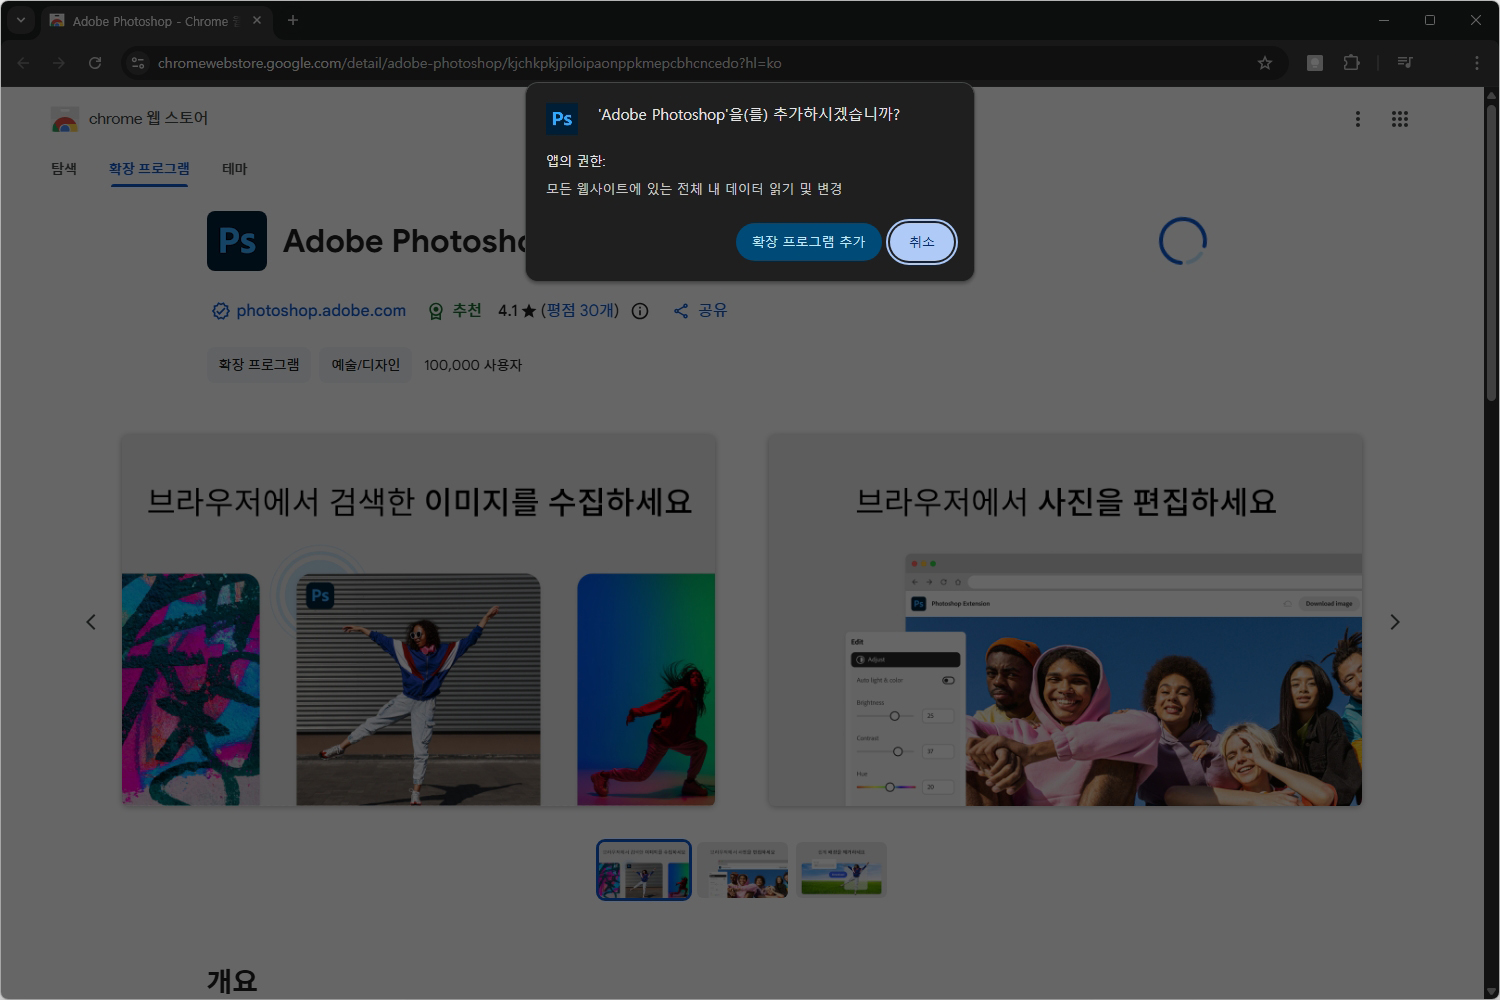Click the square extension icon in toolbar
1500x1000 pixels.
1315,63
